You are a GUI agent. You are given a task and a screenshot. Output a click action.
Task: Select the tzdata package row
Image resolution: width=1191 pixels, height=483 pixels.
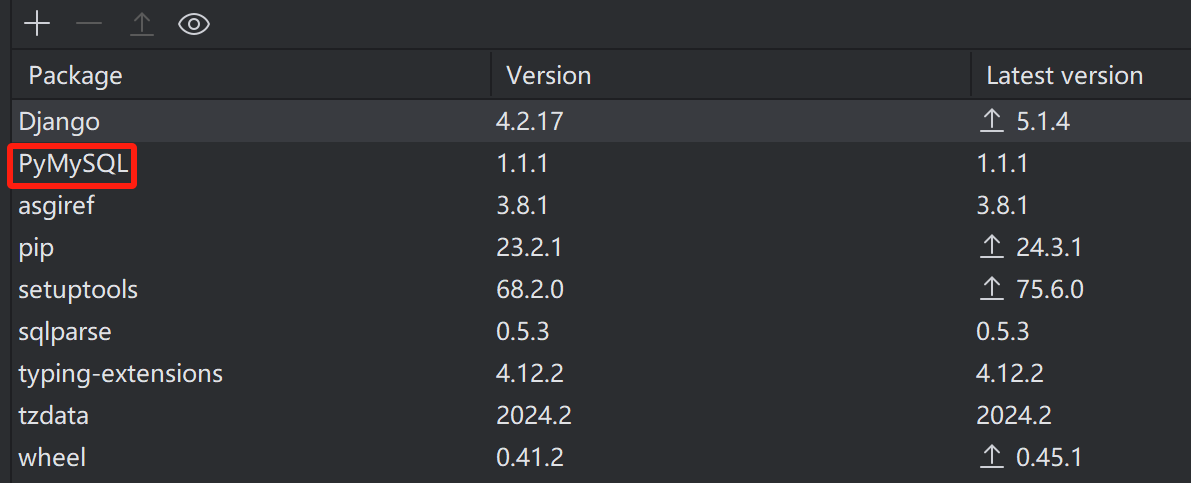(x=54, y=416)
